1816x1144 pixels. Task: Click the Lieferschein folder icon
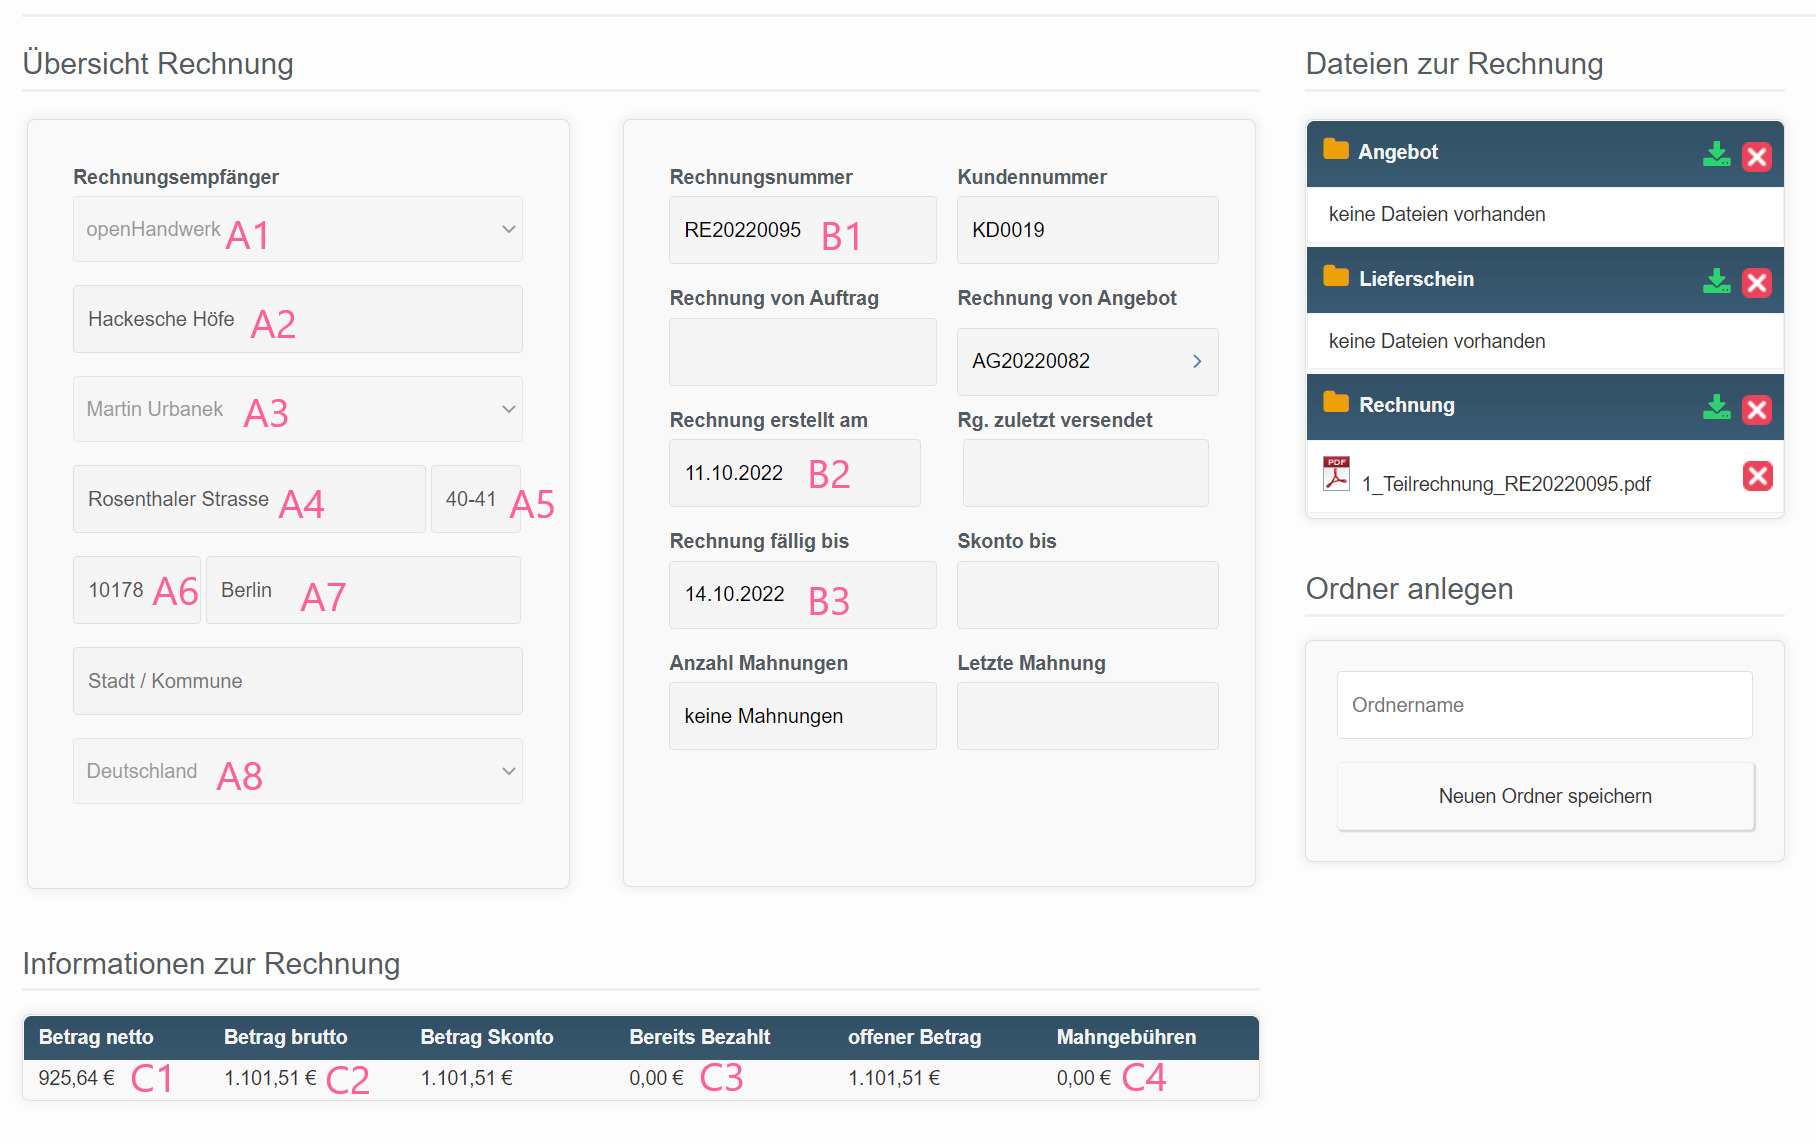[1336, 277]
